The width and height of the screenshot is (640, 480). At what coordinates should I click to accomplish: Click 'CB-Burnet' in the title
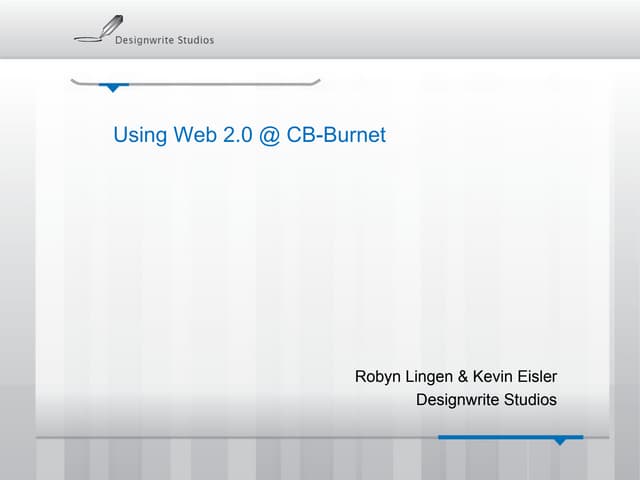point(336,135)
